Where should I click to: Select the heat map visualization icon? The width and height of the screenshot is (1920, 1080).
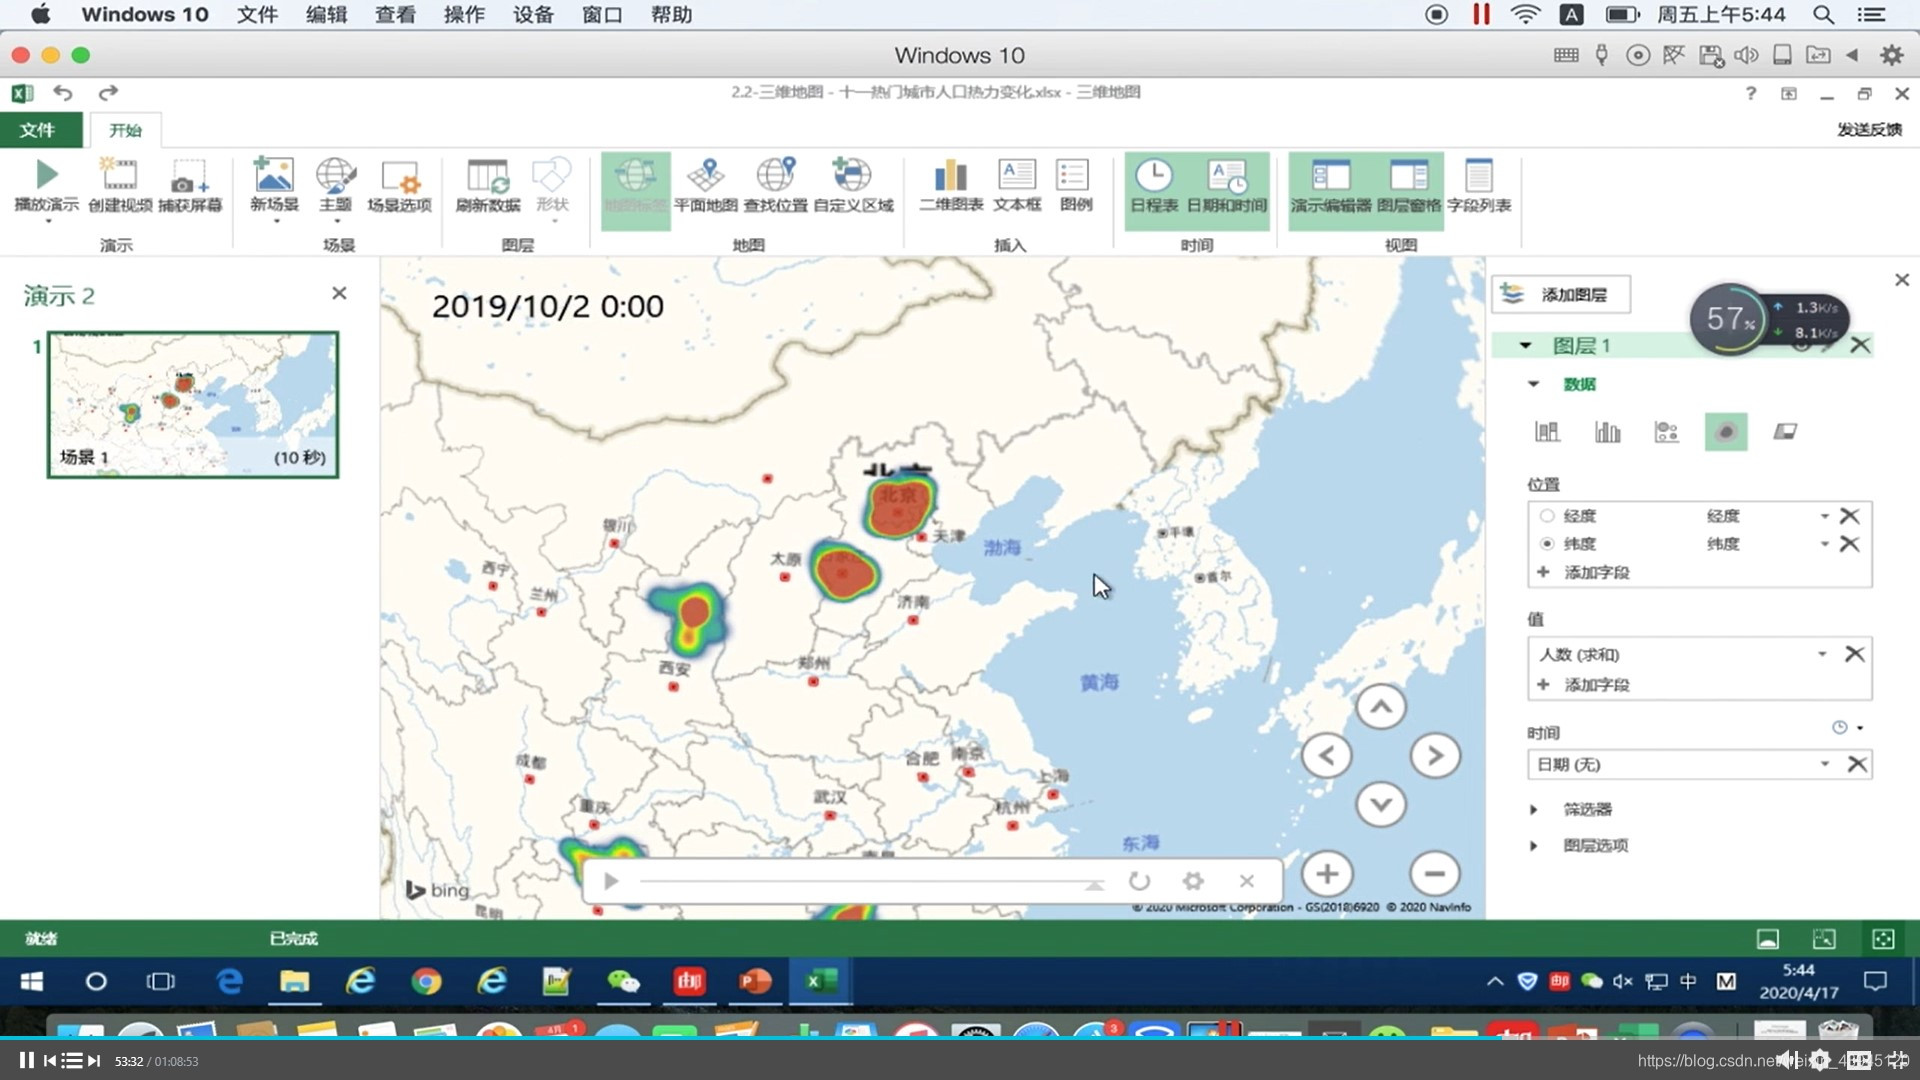coord(1725,432)
